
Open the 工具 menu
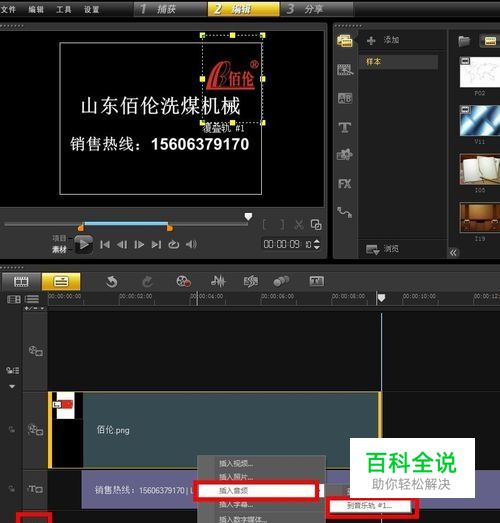(x=63, y=9)
